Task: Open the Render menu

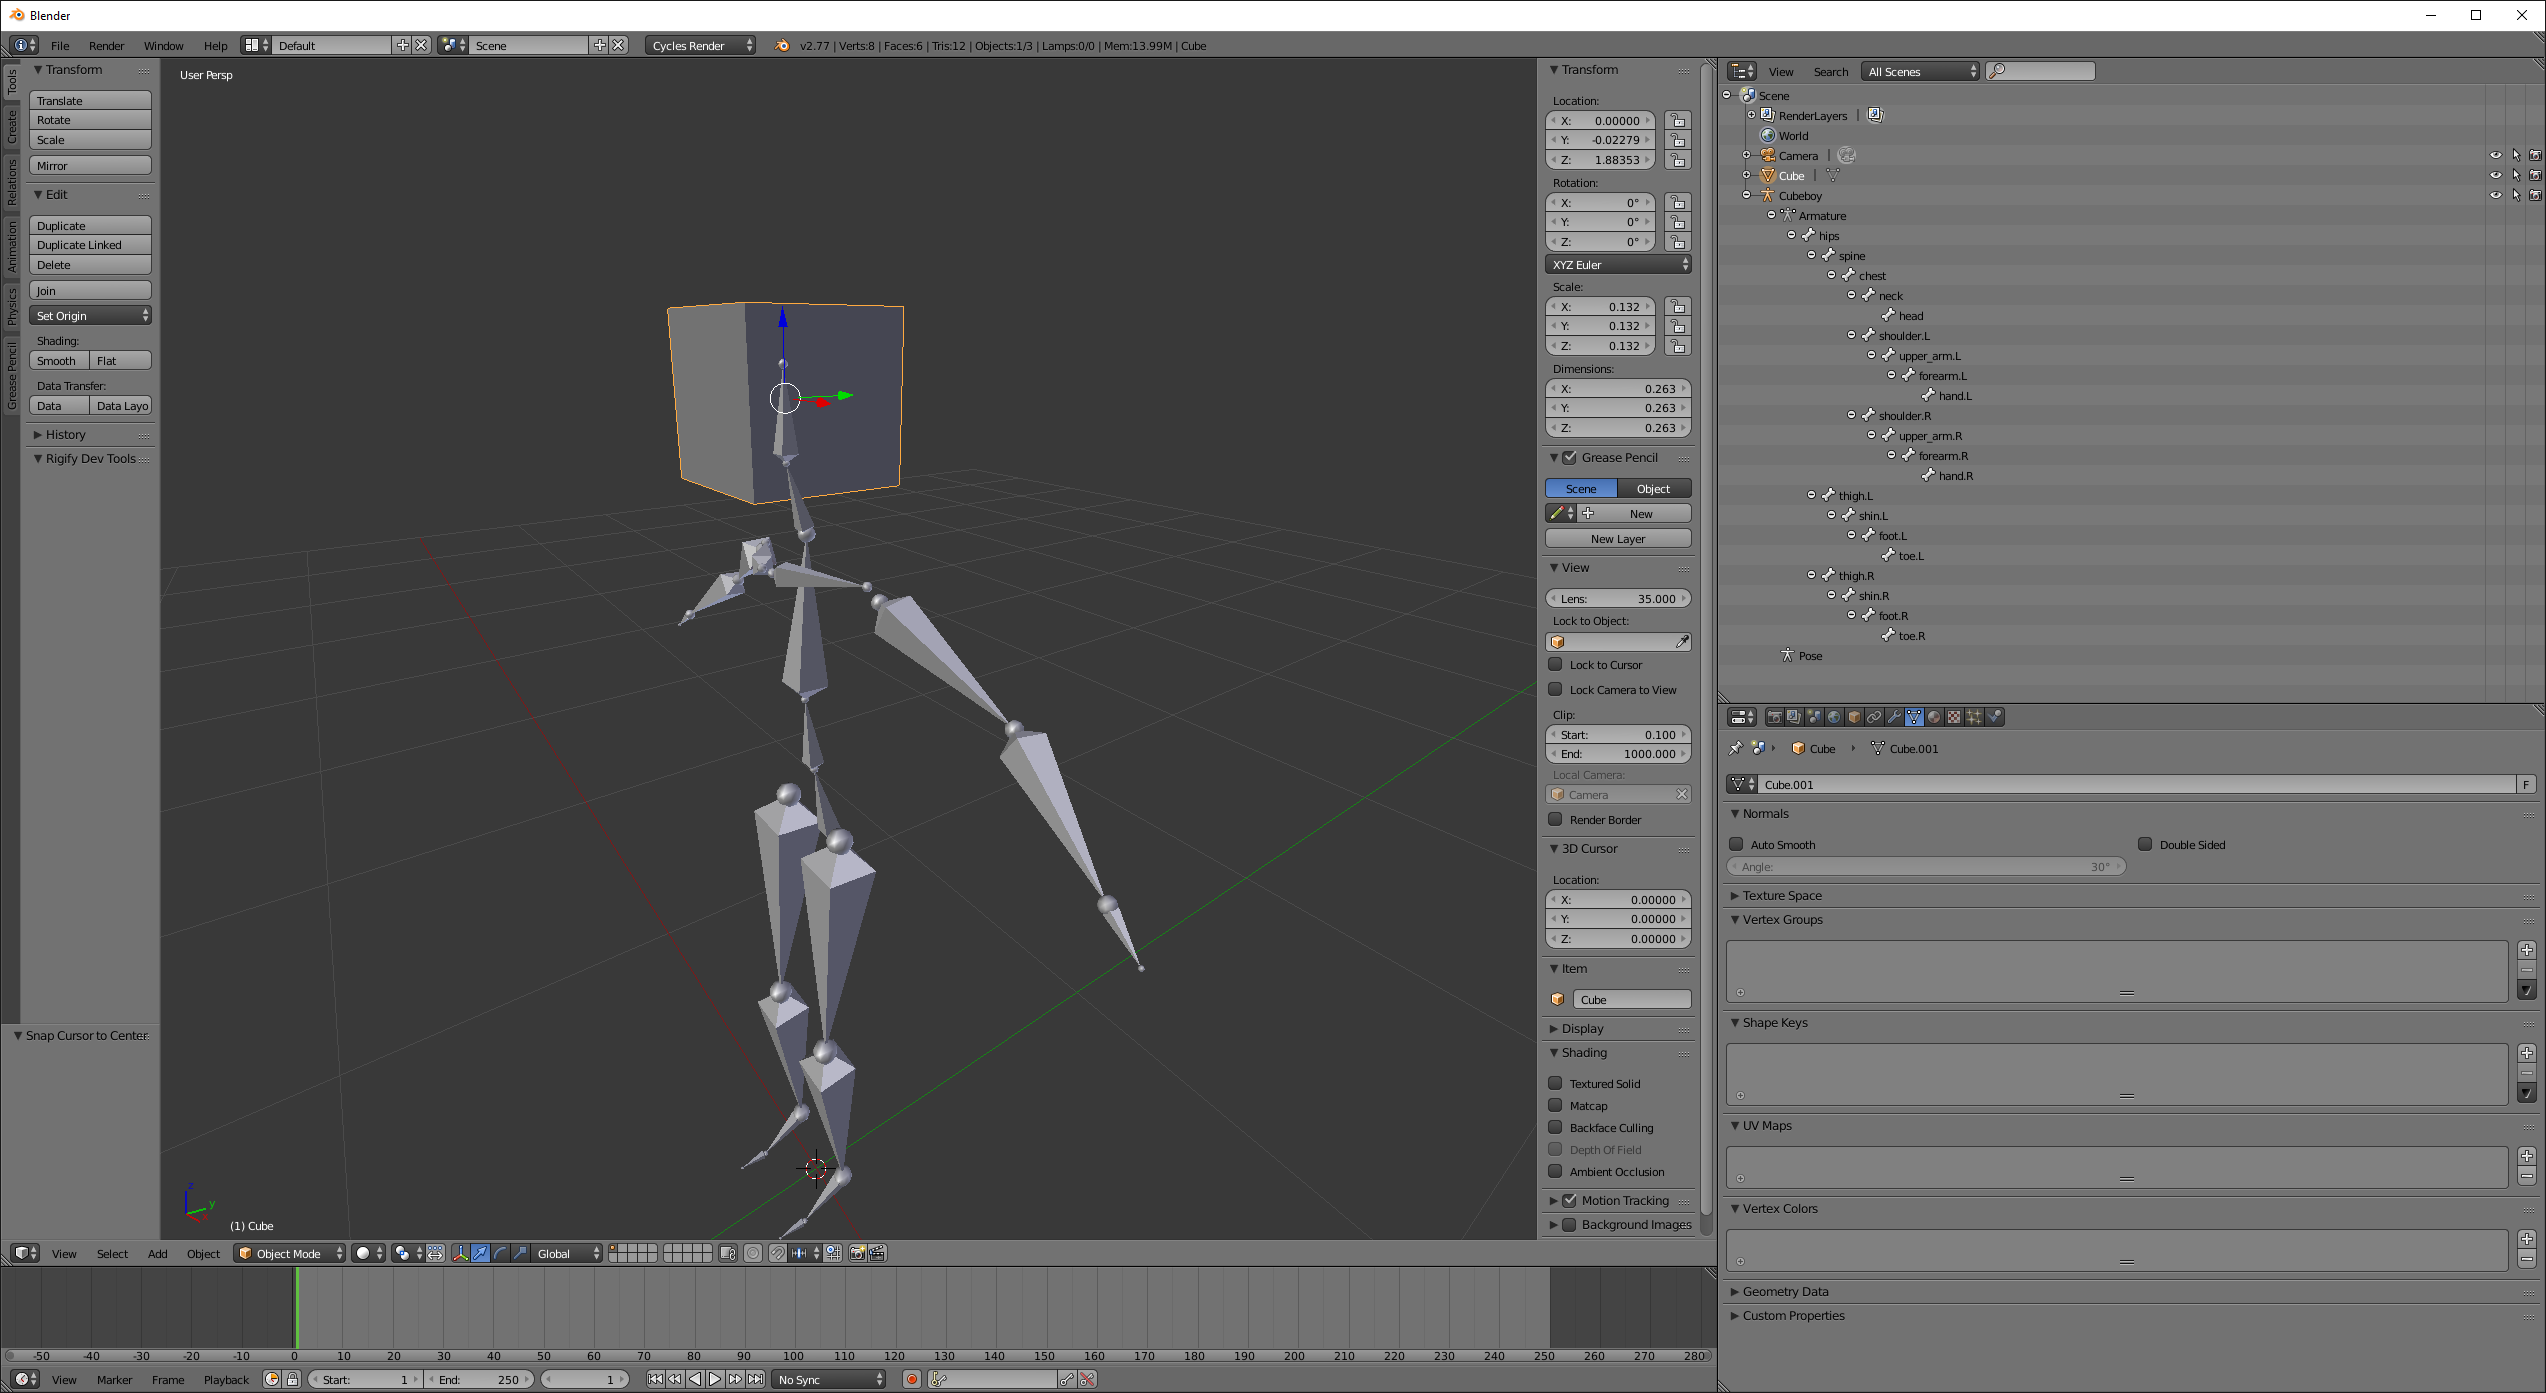Action: (x=106, y=45)
